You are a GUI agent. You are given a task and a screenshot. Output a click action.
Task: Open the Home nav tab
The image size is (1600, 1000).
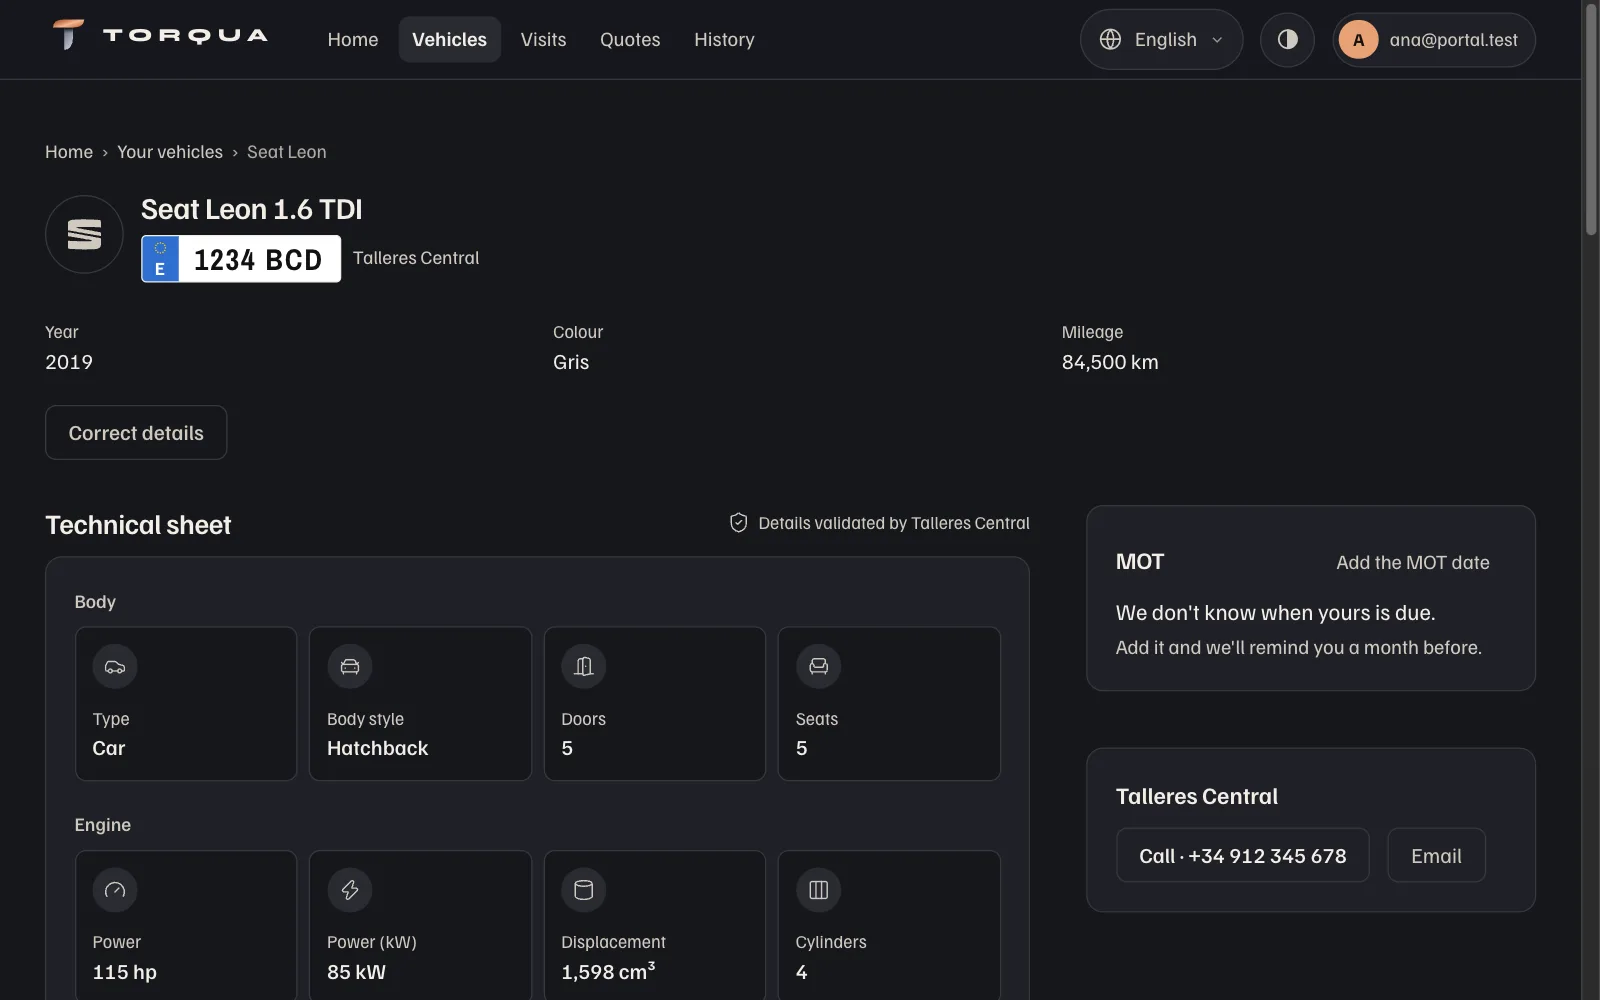[353, 40]
